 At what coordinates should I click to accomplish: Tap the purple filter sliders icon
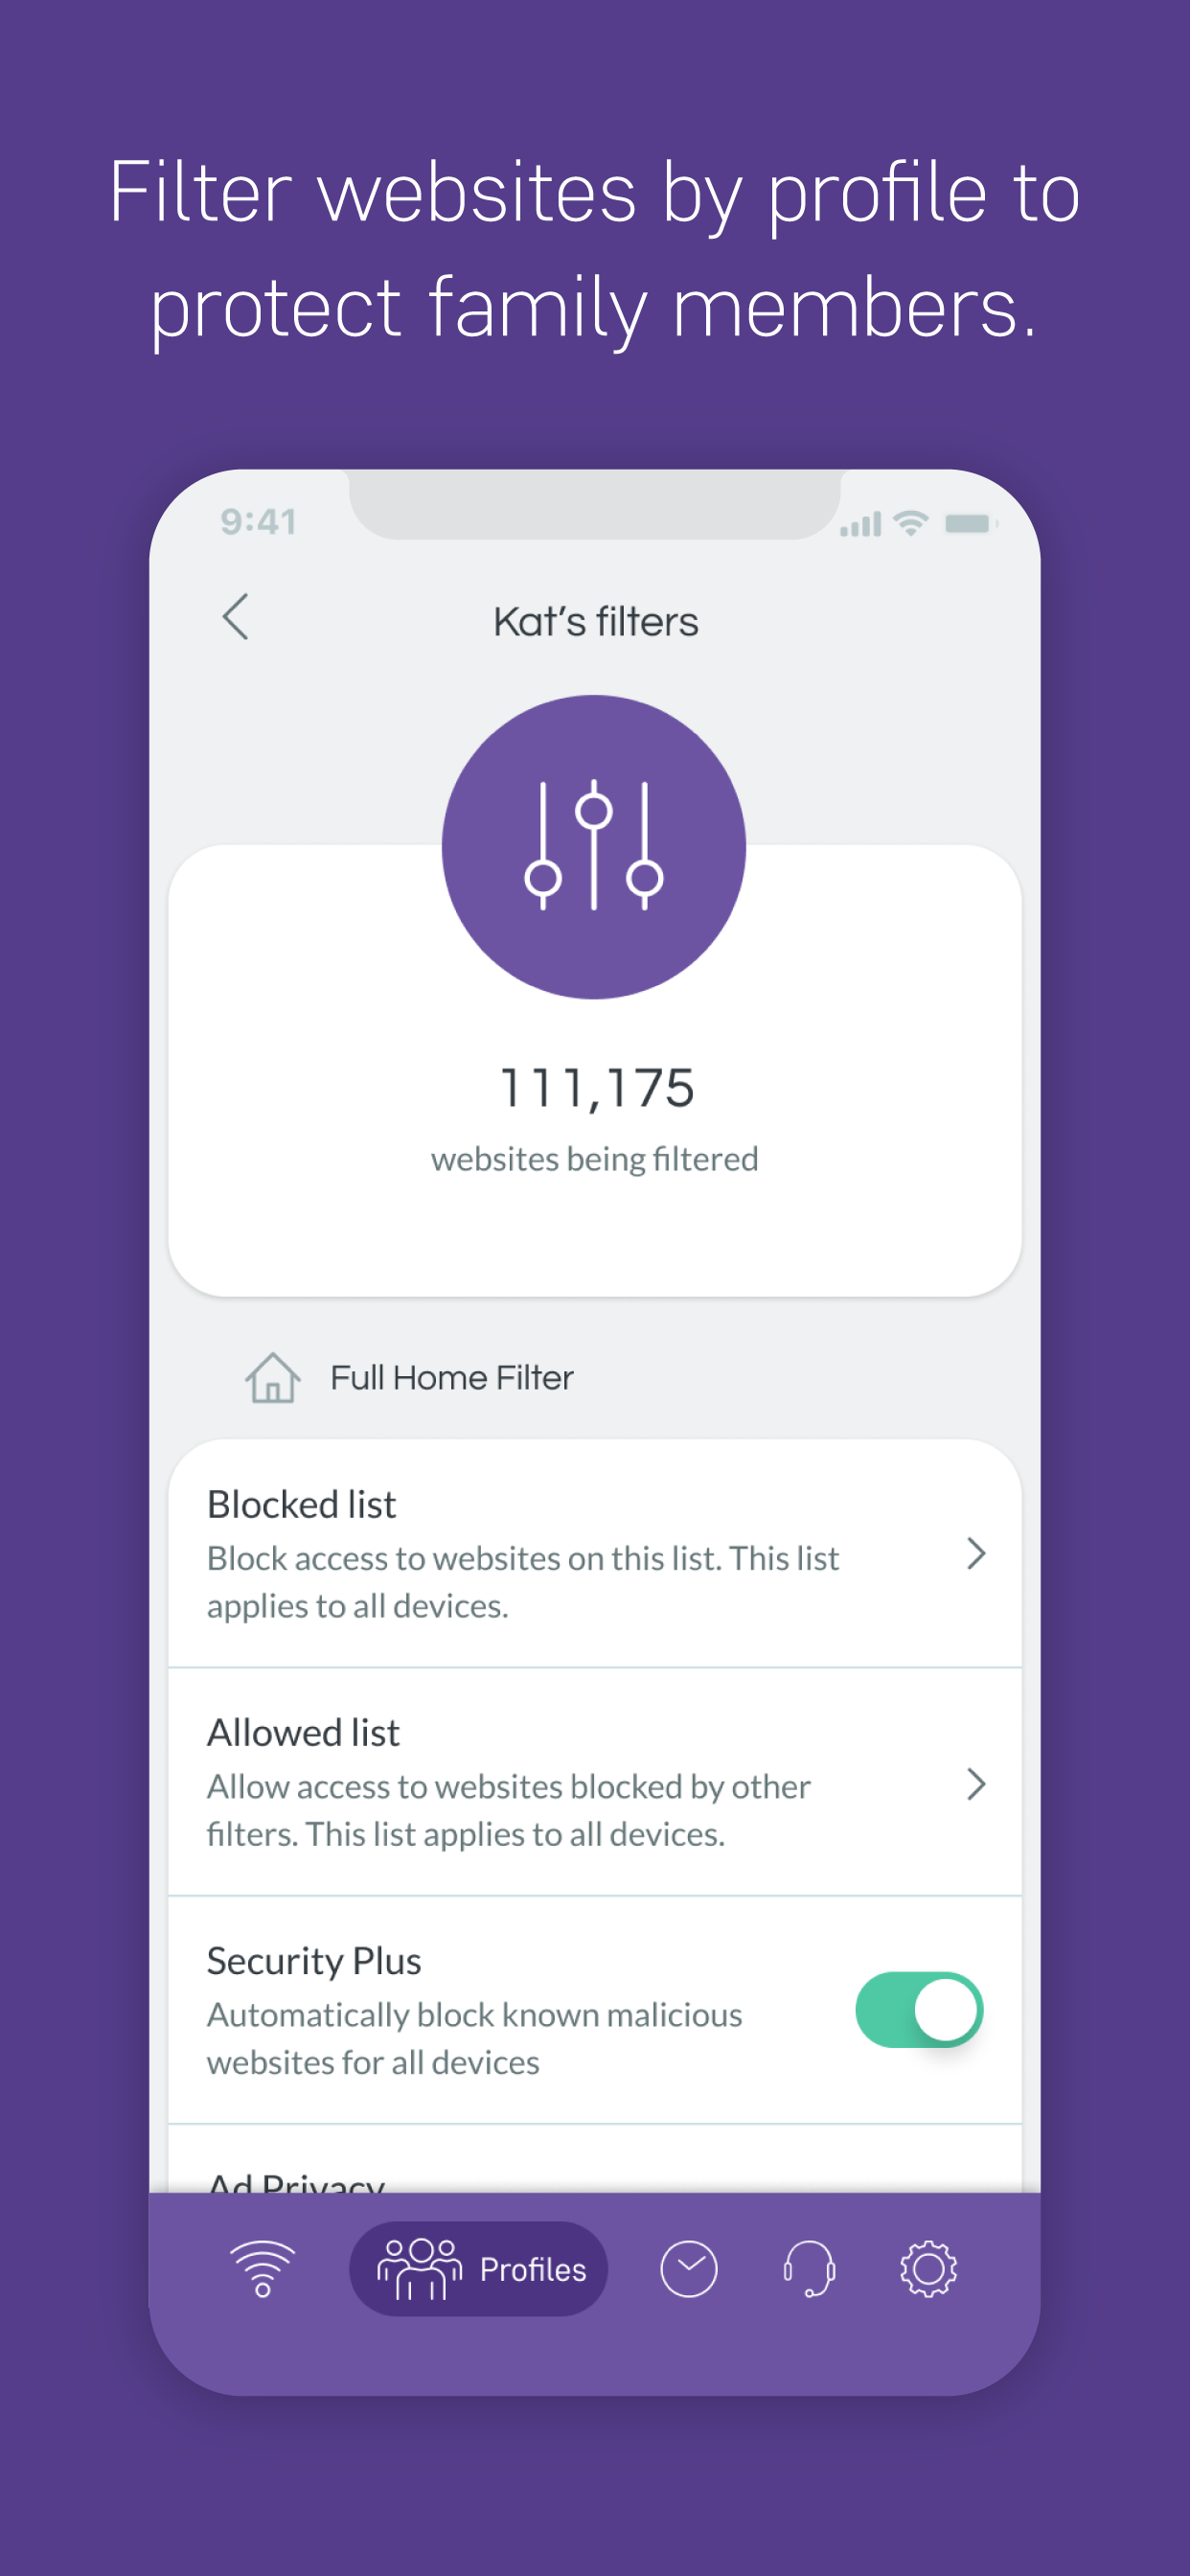[x=594, y=846]
